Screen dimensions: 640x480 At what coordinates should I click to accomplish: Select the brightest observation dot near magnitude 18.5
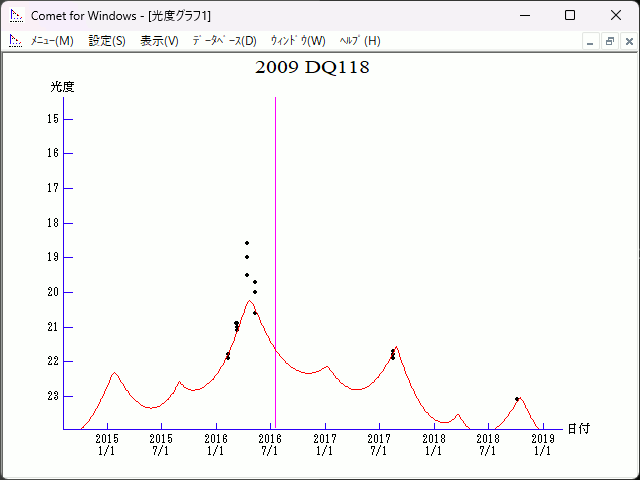click(247, 243)
